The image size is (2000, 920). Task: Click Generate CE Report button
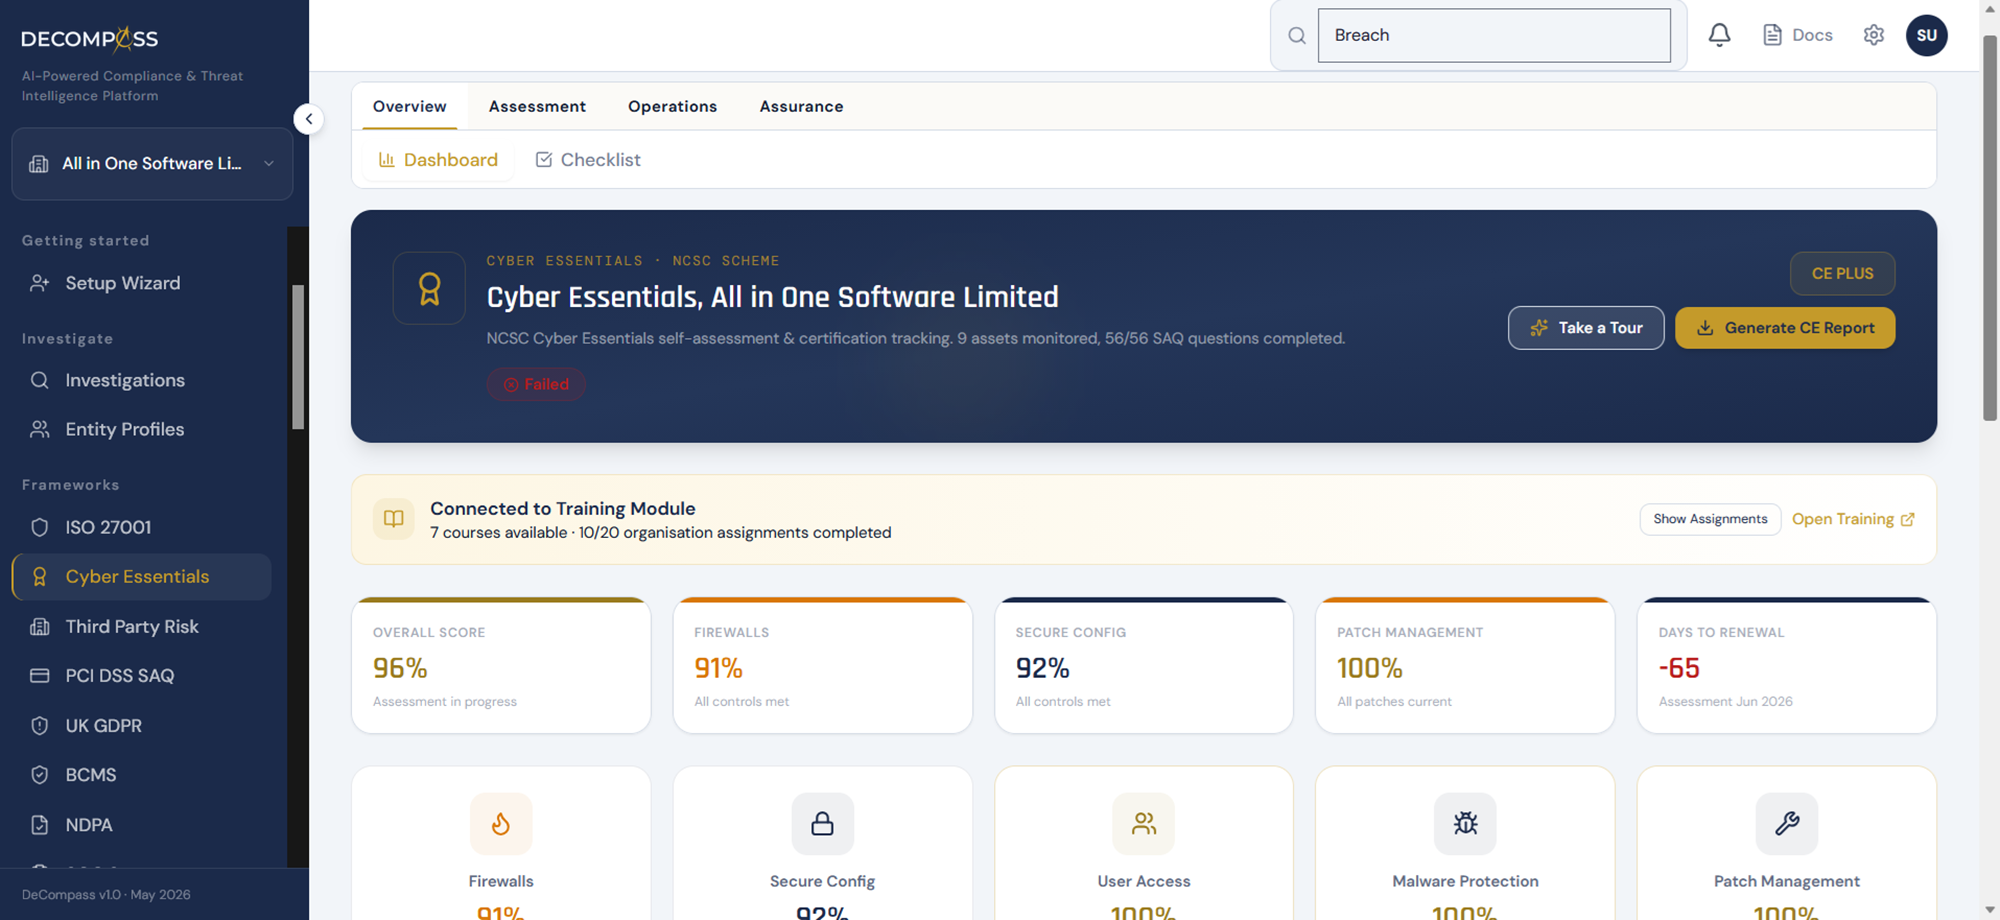[x=1785, y=328]
